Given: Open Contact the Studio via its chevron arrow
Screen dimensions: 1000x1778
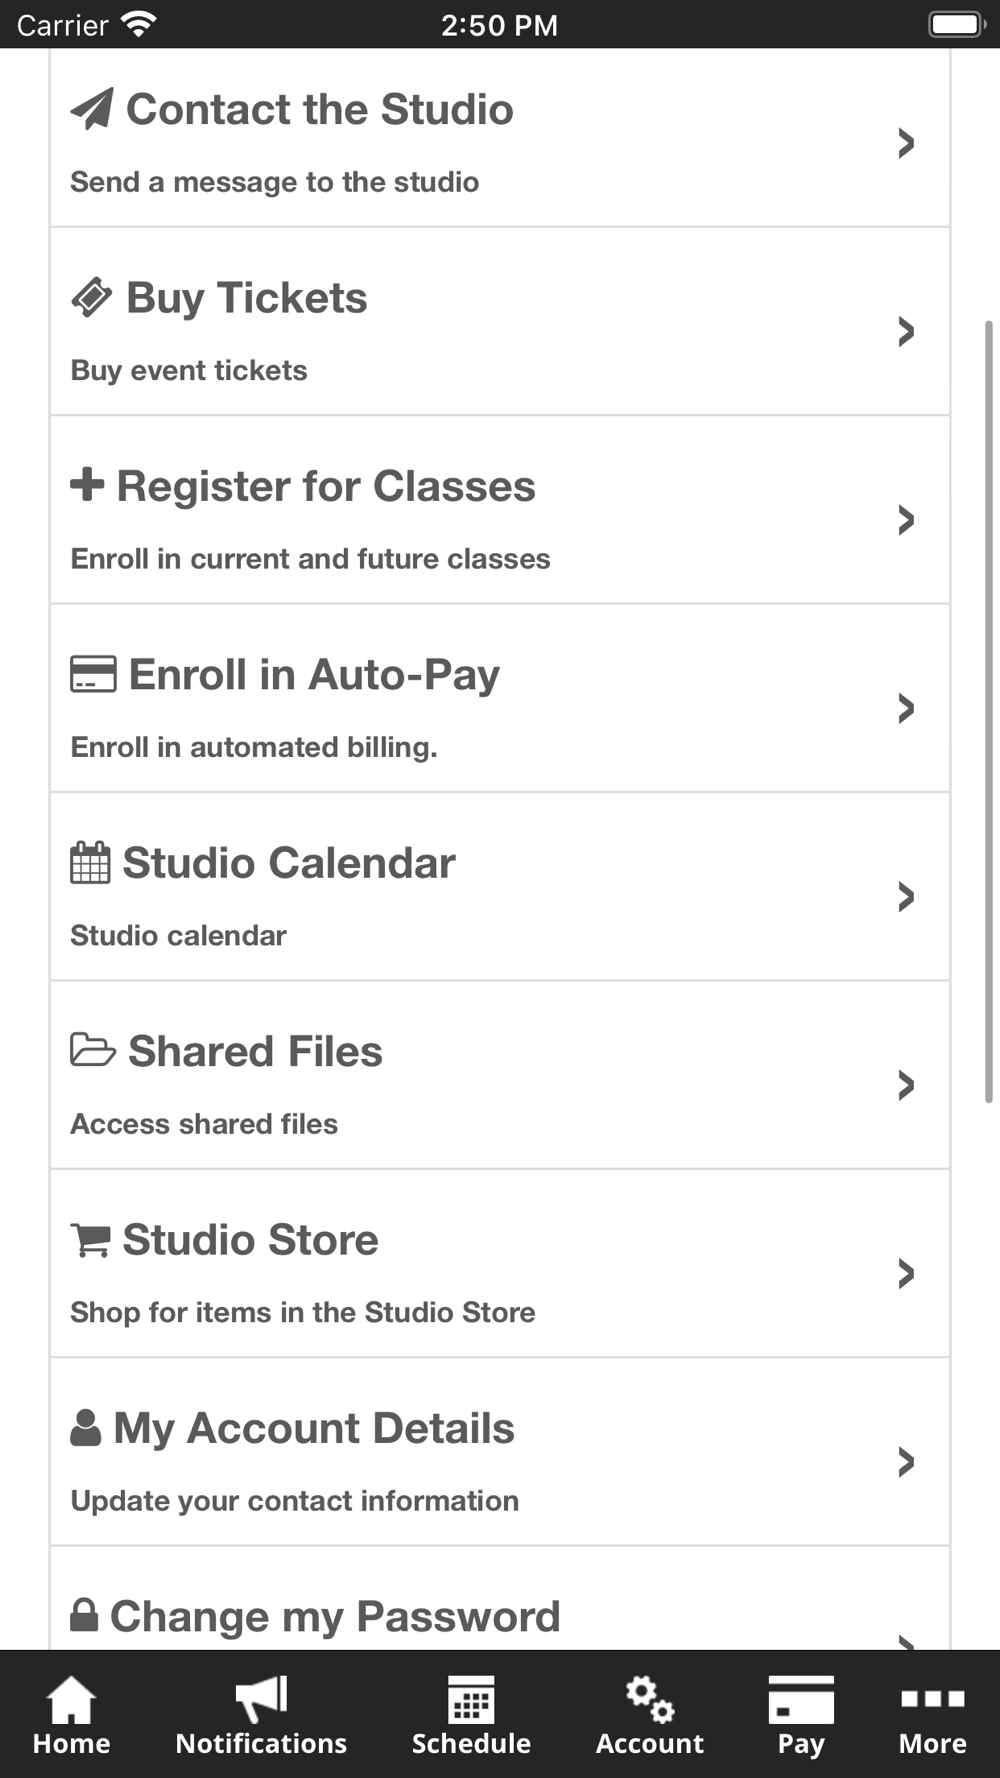Looking at the screenshot, I should 906,143.
